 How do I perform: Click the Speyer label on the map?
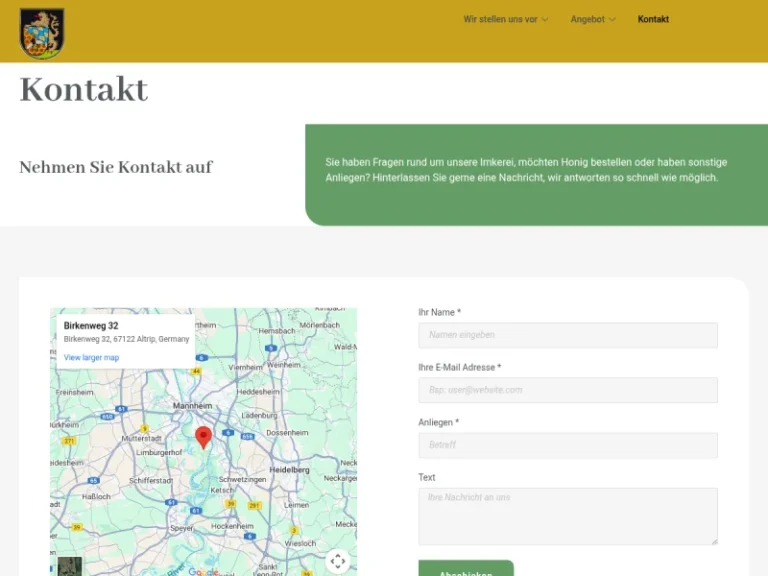pos(181,528)
